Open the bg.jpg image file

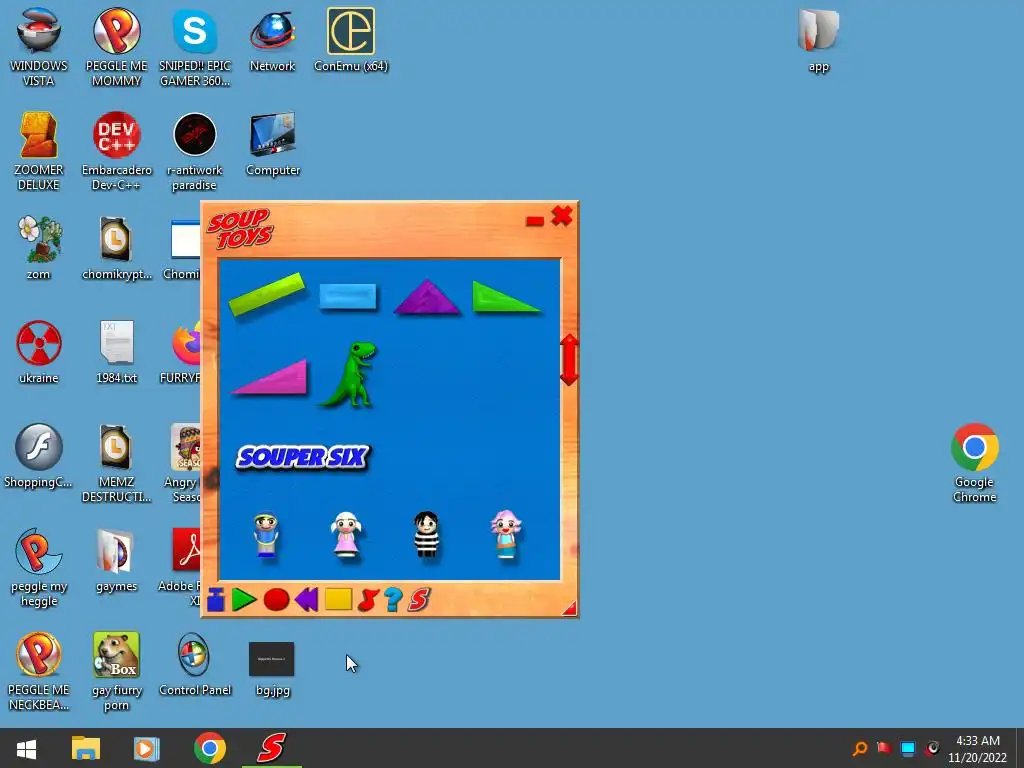[272, 667]
